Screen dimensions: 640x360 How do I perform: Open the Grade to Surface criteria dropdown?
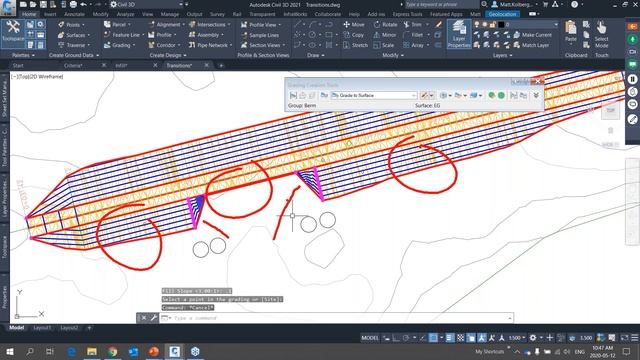point(374,95)
